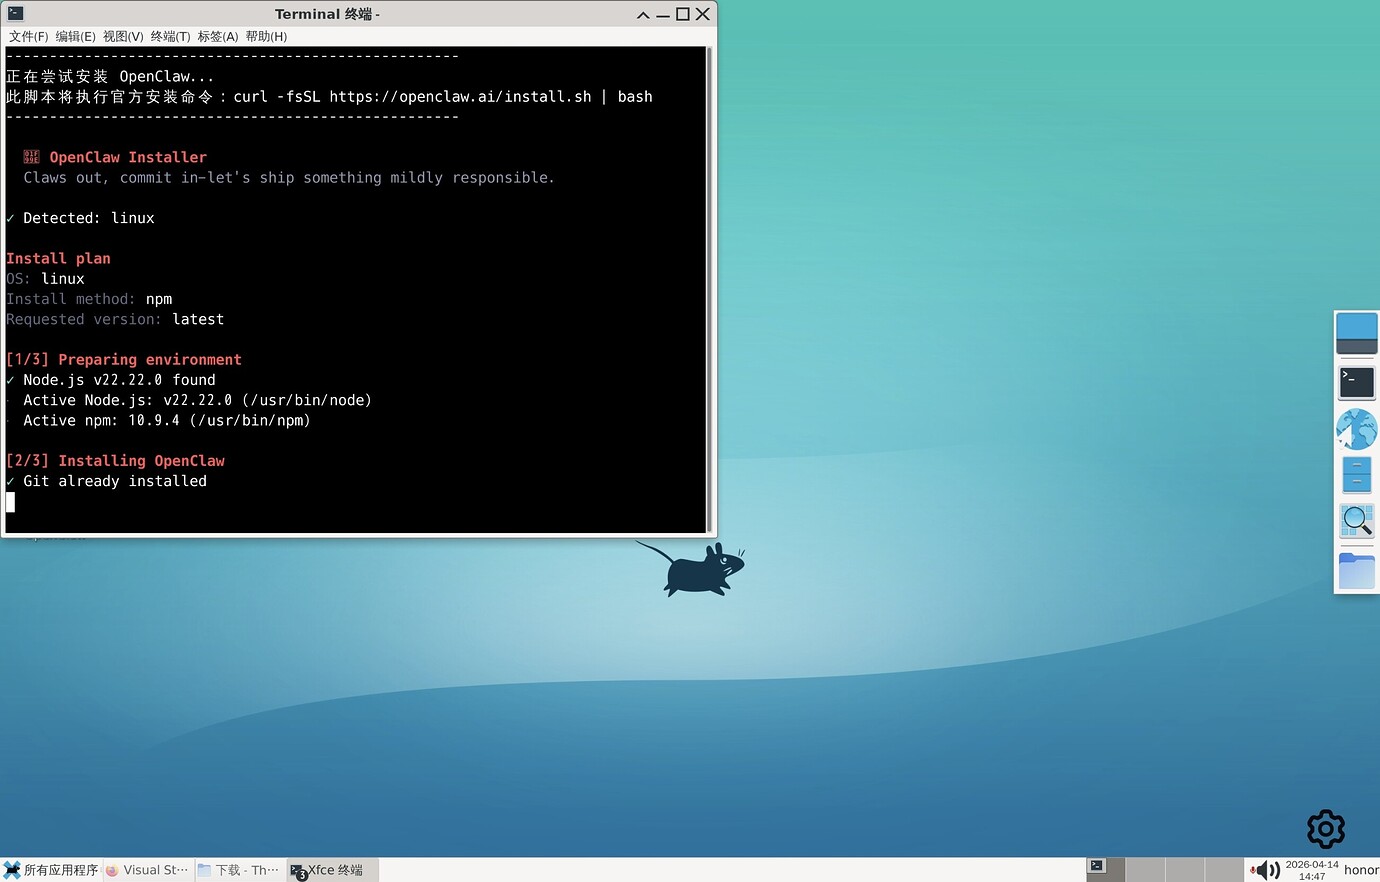Open the honor user menu
Image resolution: width=1380 pixels, height=882 pixels.
1361,870
